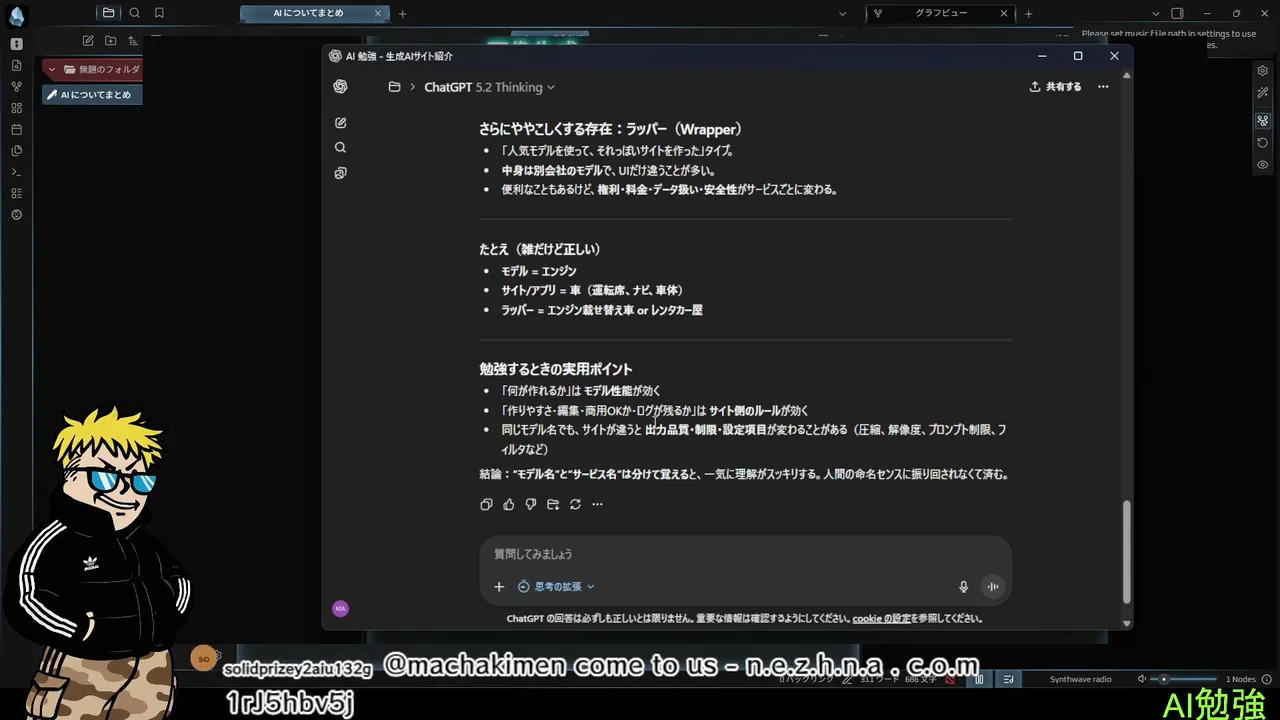Change sort order in Obsidian file explorer
This screenshot has height=720, width=1280.
click(132, 41)
